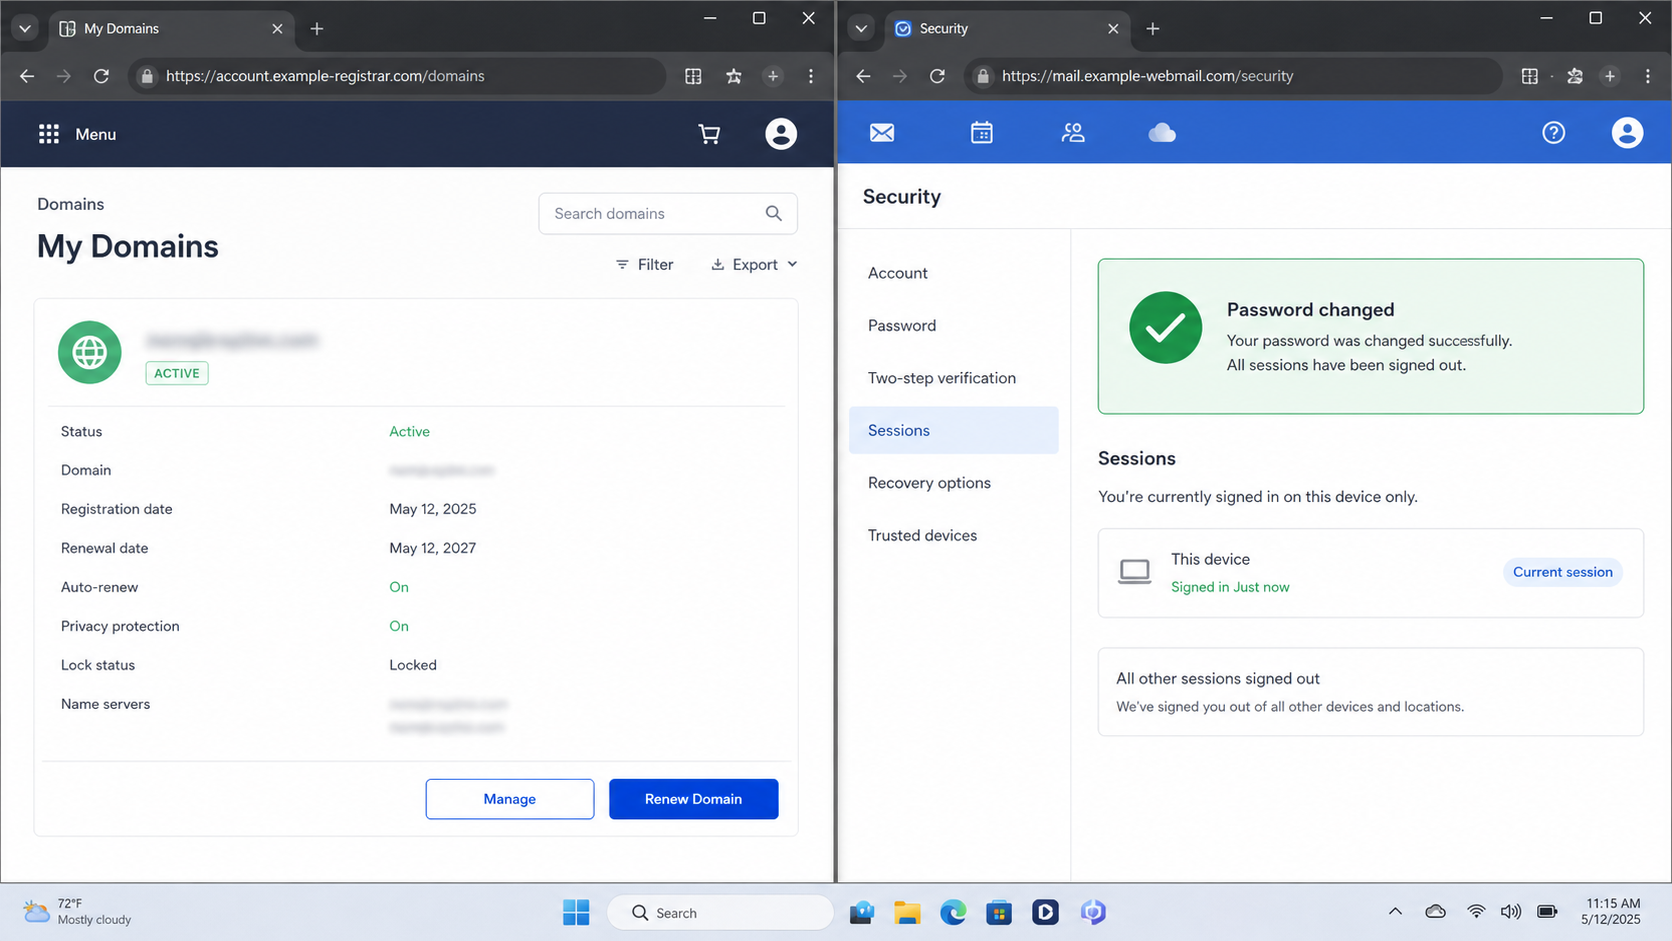Open the weather widget on taskbar
The height and width of the screenshot is (941, 1672).
click(x=77, y=912)
